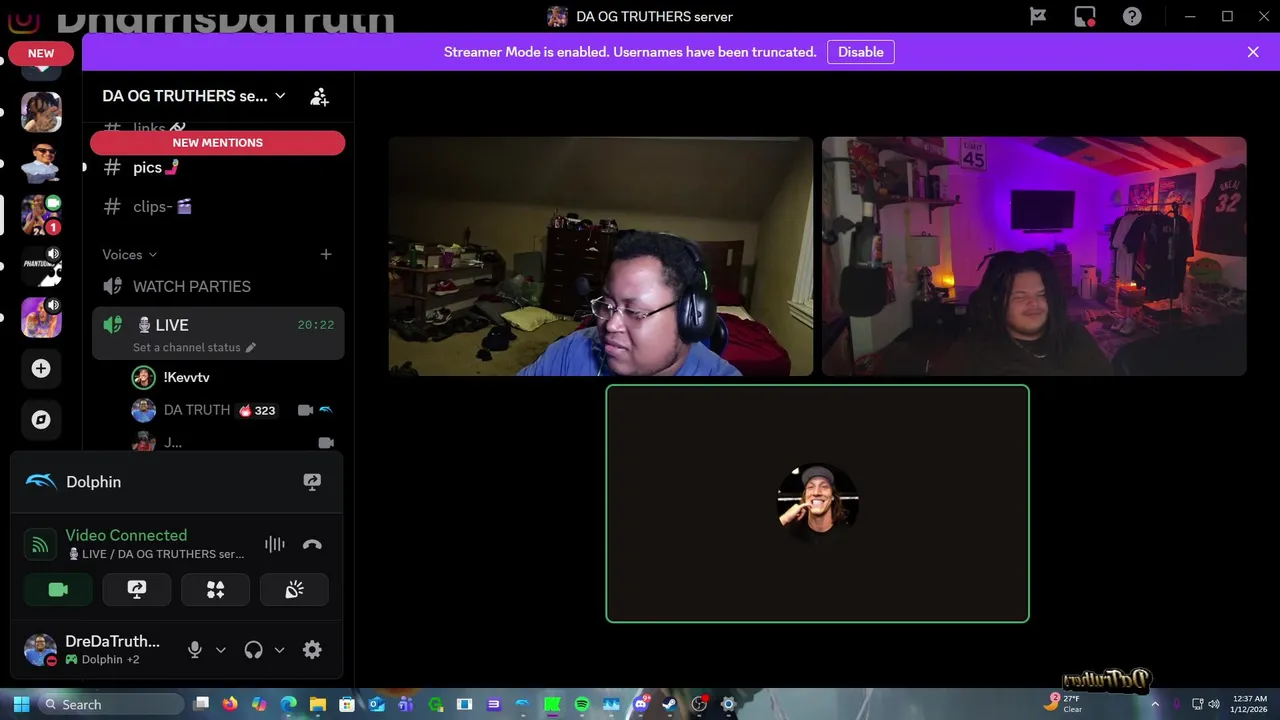
Task: Click the inbox flag icon in title bar
Action: (1038, 16)
